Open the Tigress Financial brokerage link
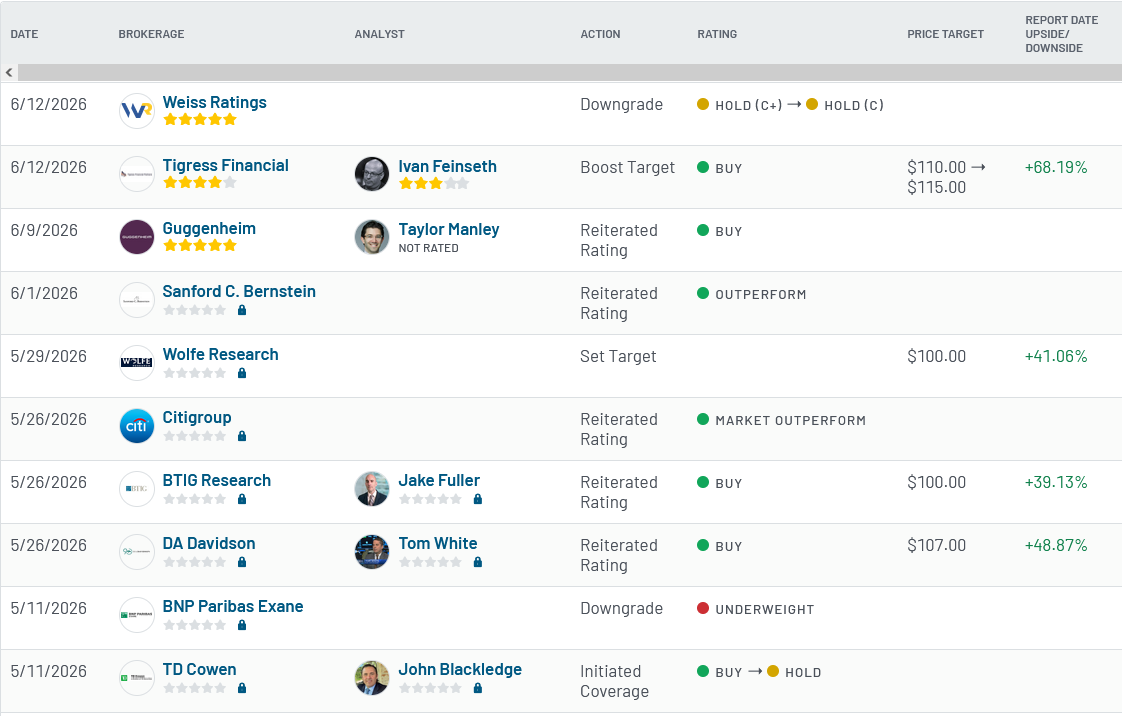Image resolution: width=1122 pixels, height=716 pixels. [225, 165]
